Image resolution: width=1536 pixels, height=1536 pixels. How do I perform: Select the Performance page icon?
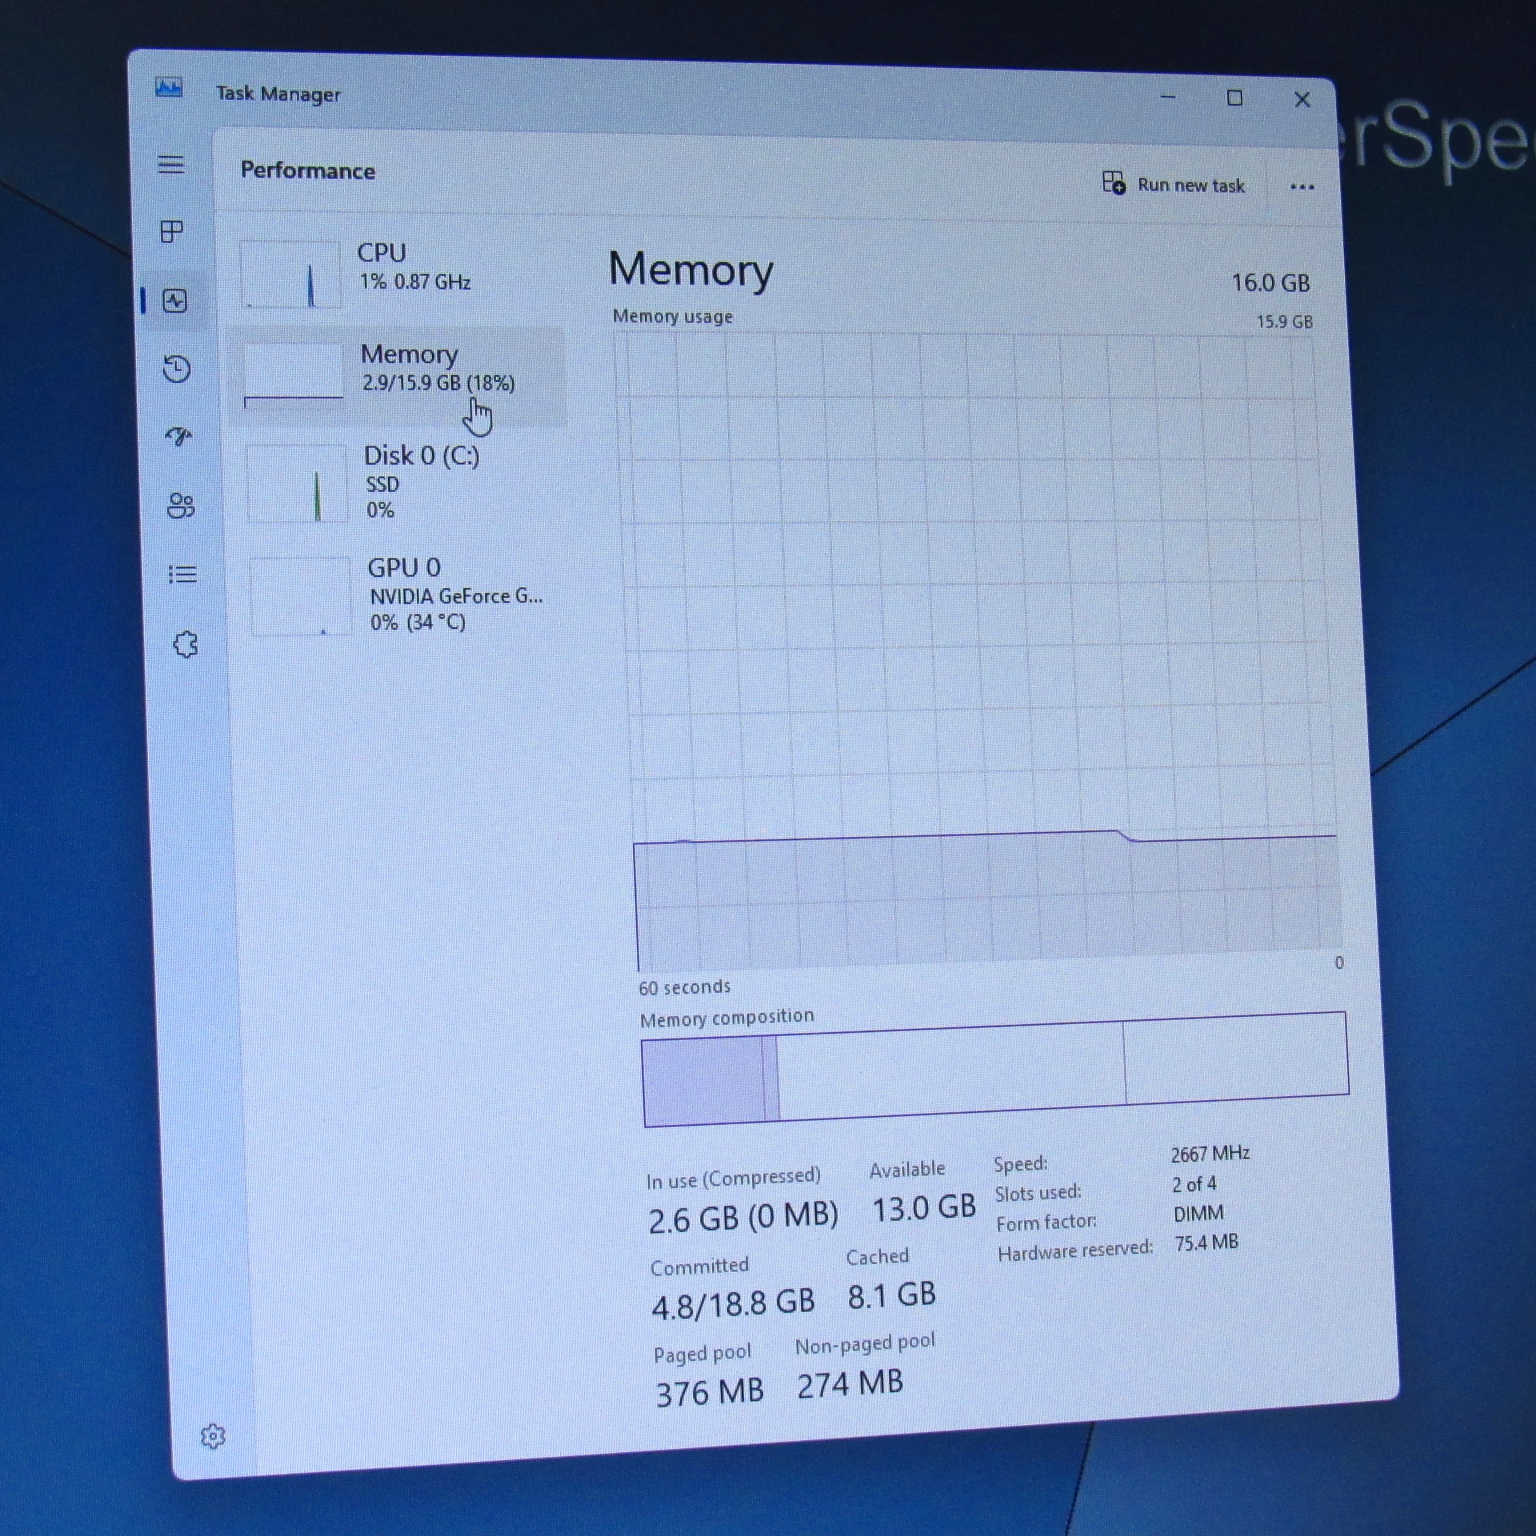(x=175, y=301)
